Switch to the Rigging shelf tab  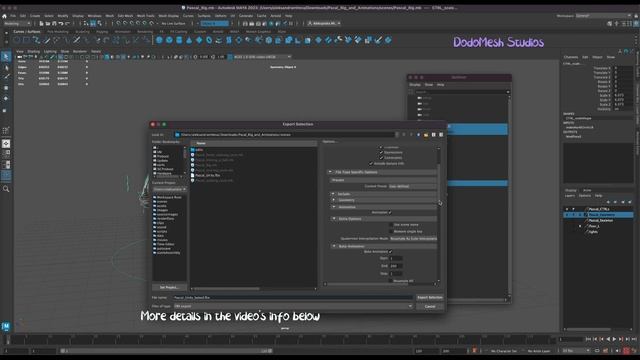pos(102,31)
